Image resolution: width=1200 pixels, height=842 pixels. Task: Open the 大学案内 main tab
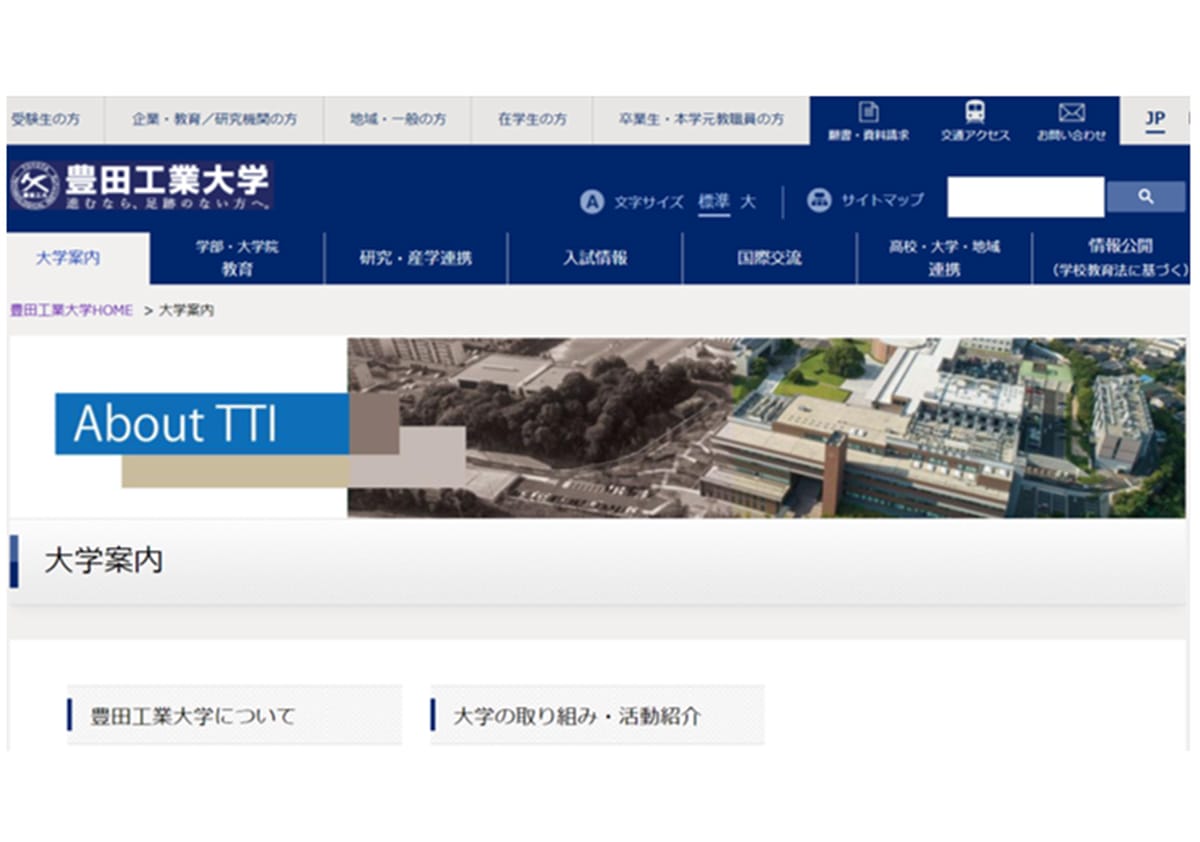[x=78, y=258]
